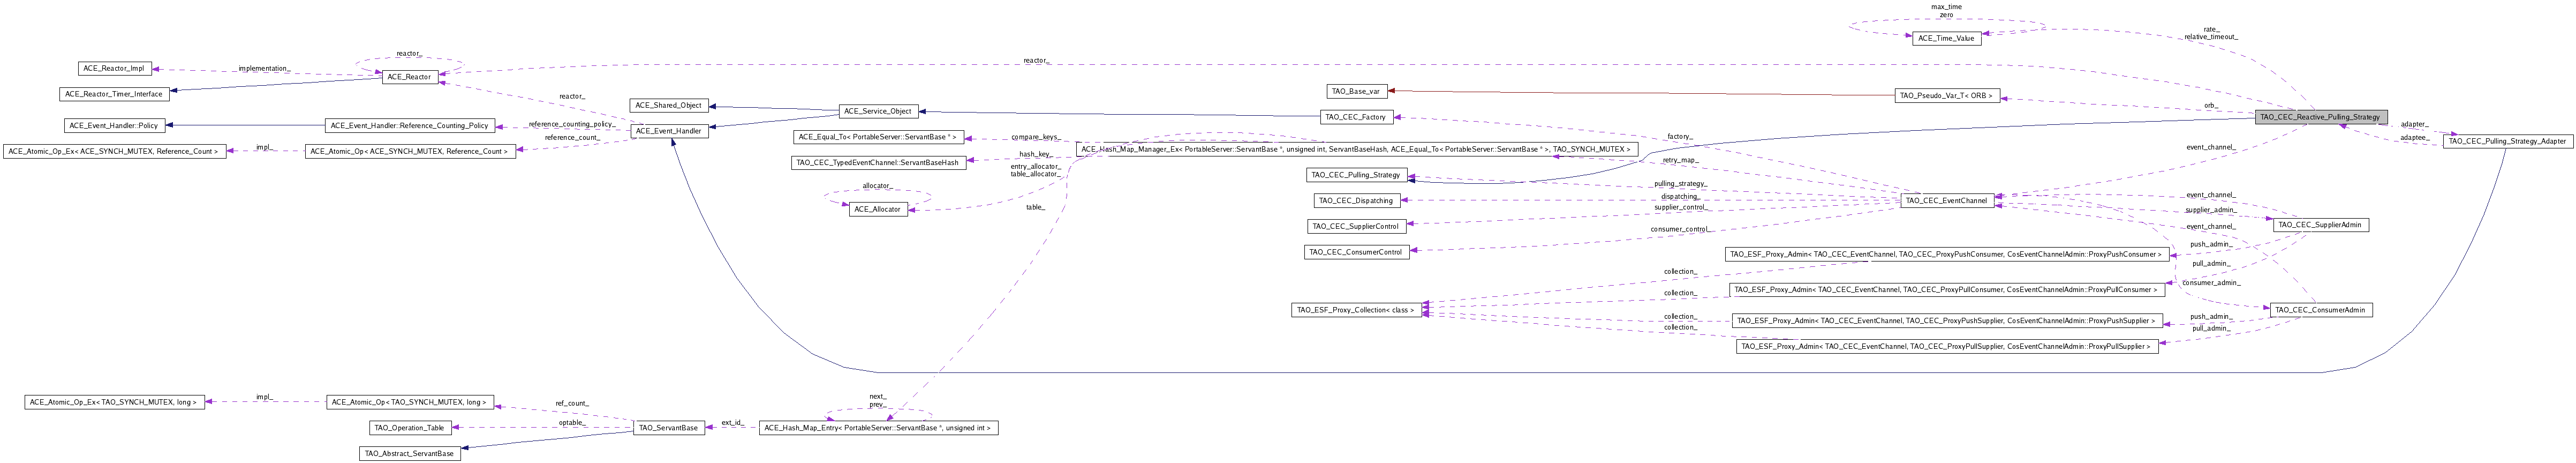Open the ACE_Event_Handler::Policy node

click(x=114, y=126)
